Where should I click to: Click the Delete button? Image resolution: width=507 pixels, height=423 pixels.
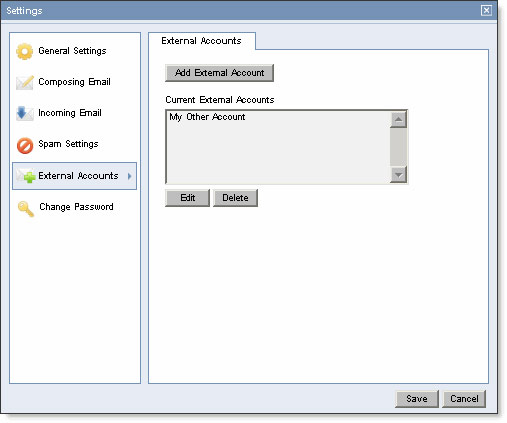(235, 198)
